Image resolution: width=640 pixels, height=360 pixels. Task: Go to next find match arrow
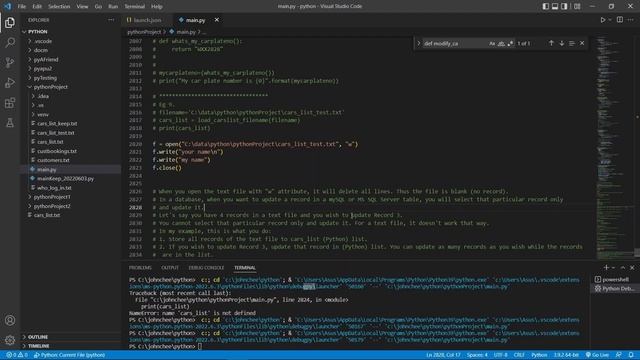(x=562, y=43)
